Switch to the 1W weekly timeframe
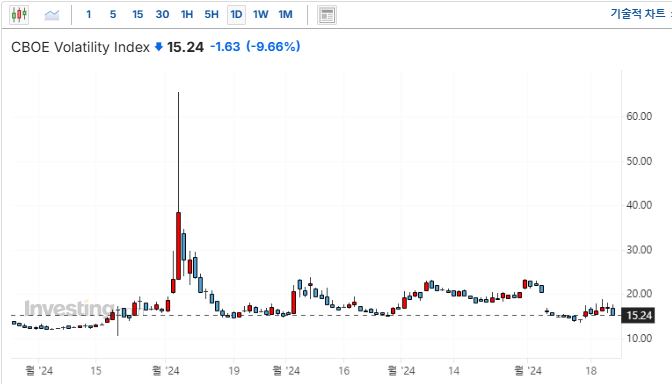The image size is (672, 384). tap(261, 15)
